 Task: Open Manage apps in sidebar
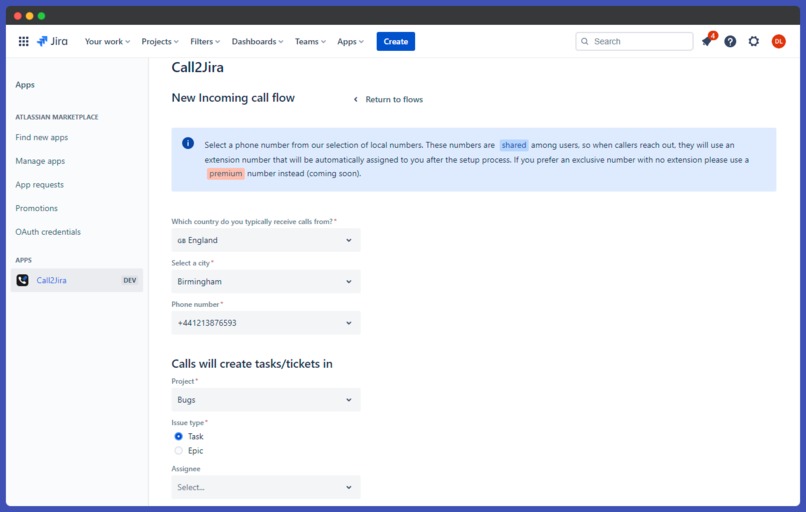[40, 161]
